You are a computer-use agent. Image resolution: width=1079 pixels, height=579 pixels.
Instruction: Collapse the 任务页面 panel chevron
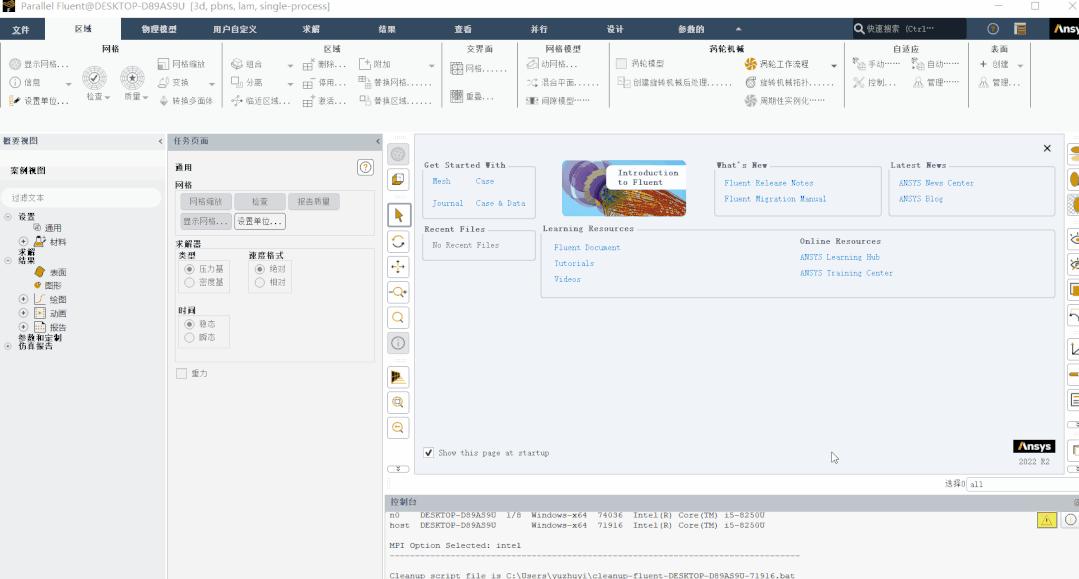[378, 141]
